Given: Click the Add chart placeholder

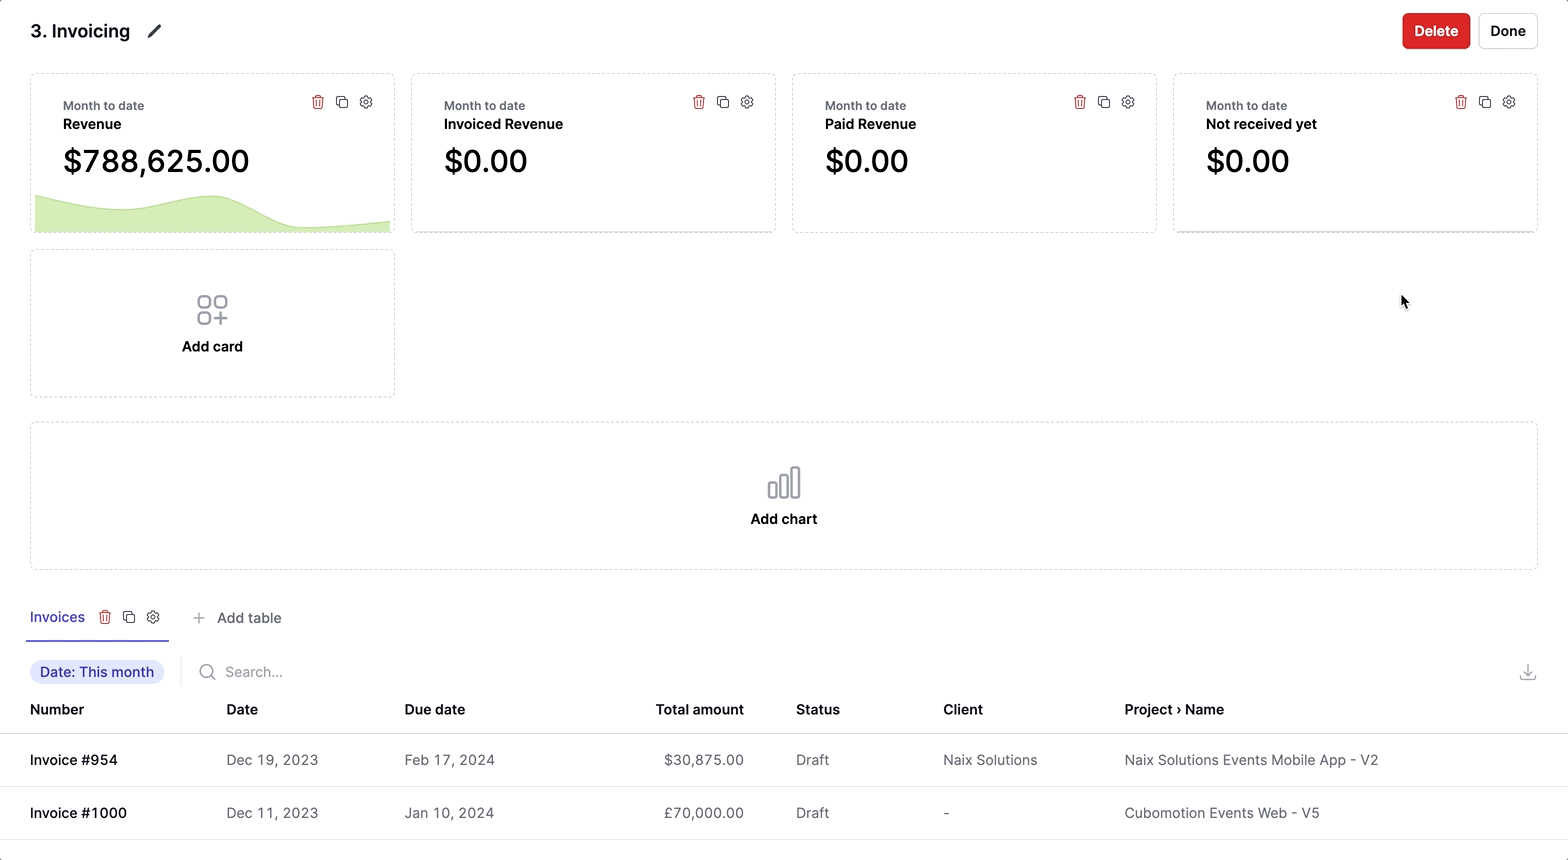Looking at the screenshot, I should (x=783, y=496).
